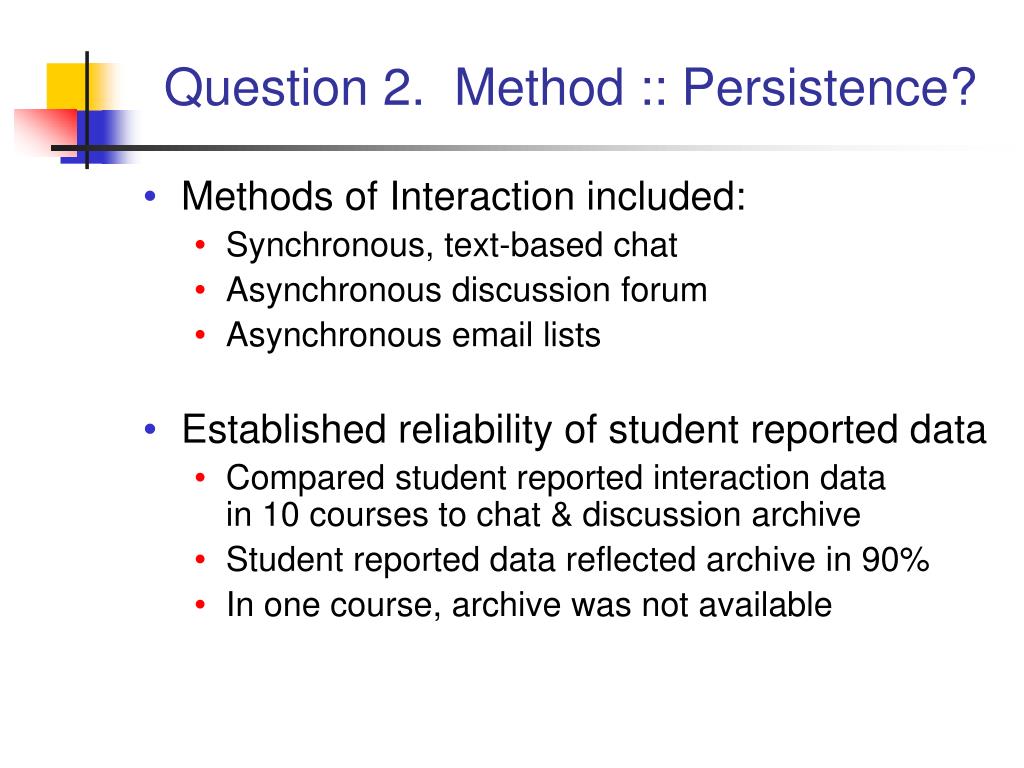Select the 'Asynchronous email lists' line

coord(413,335)
